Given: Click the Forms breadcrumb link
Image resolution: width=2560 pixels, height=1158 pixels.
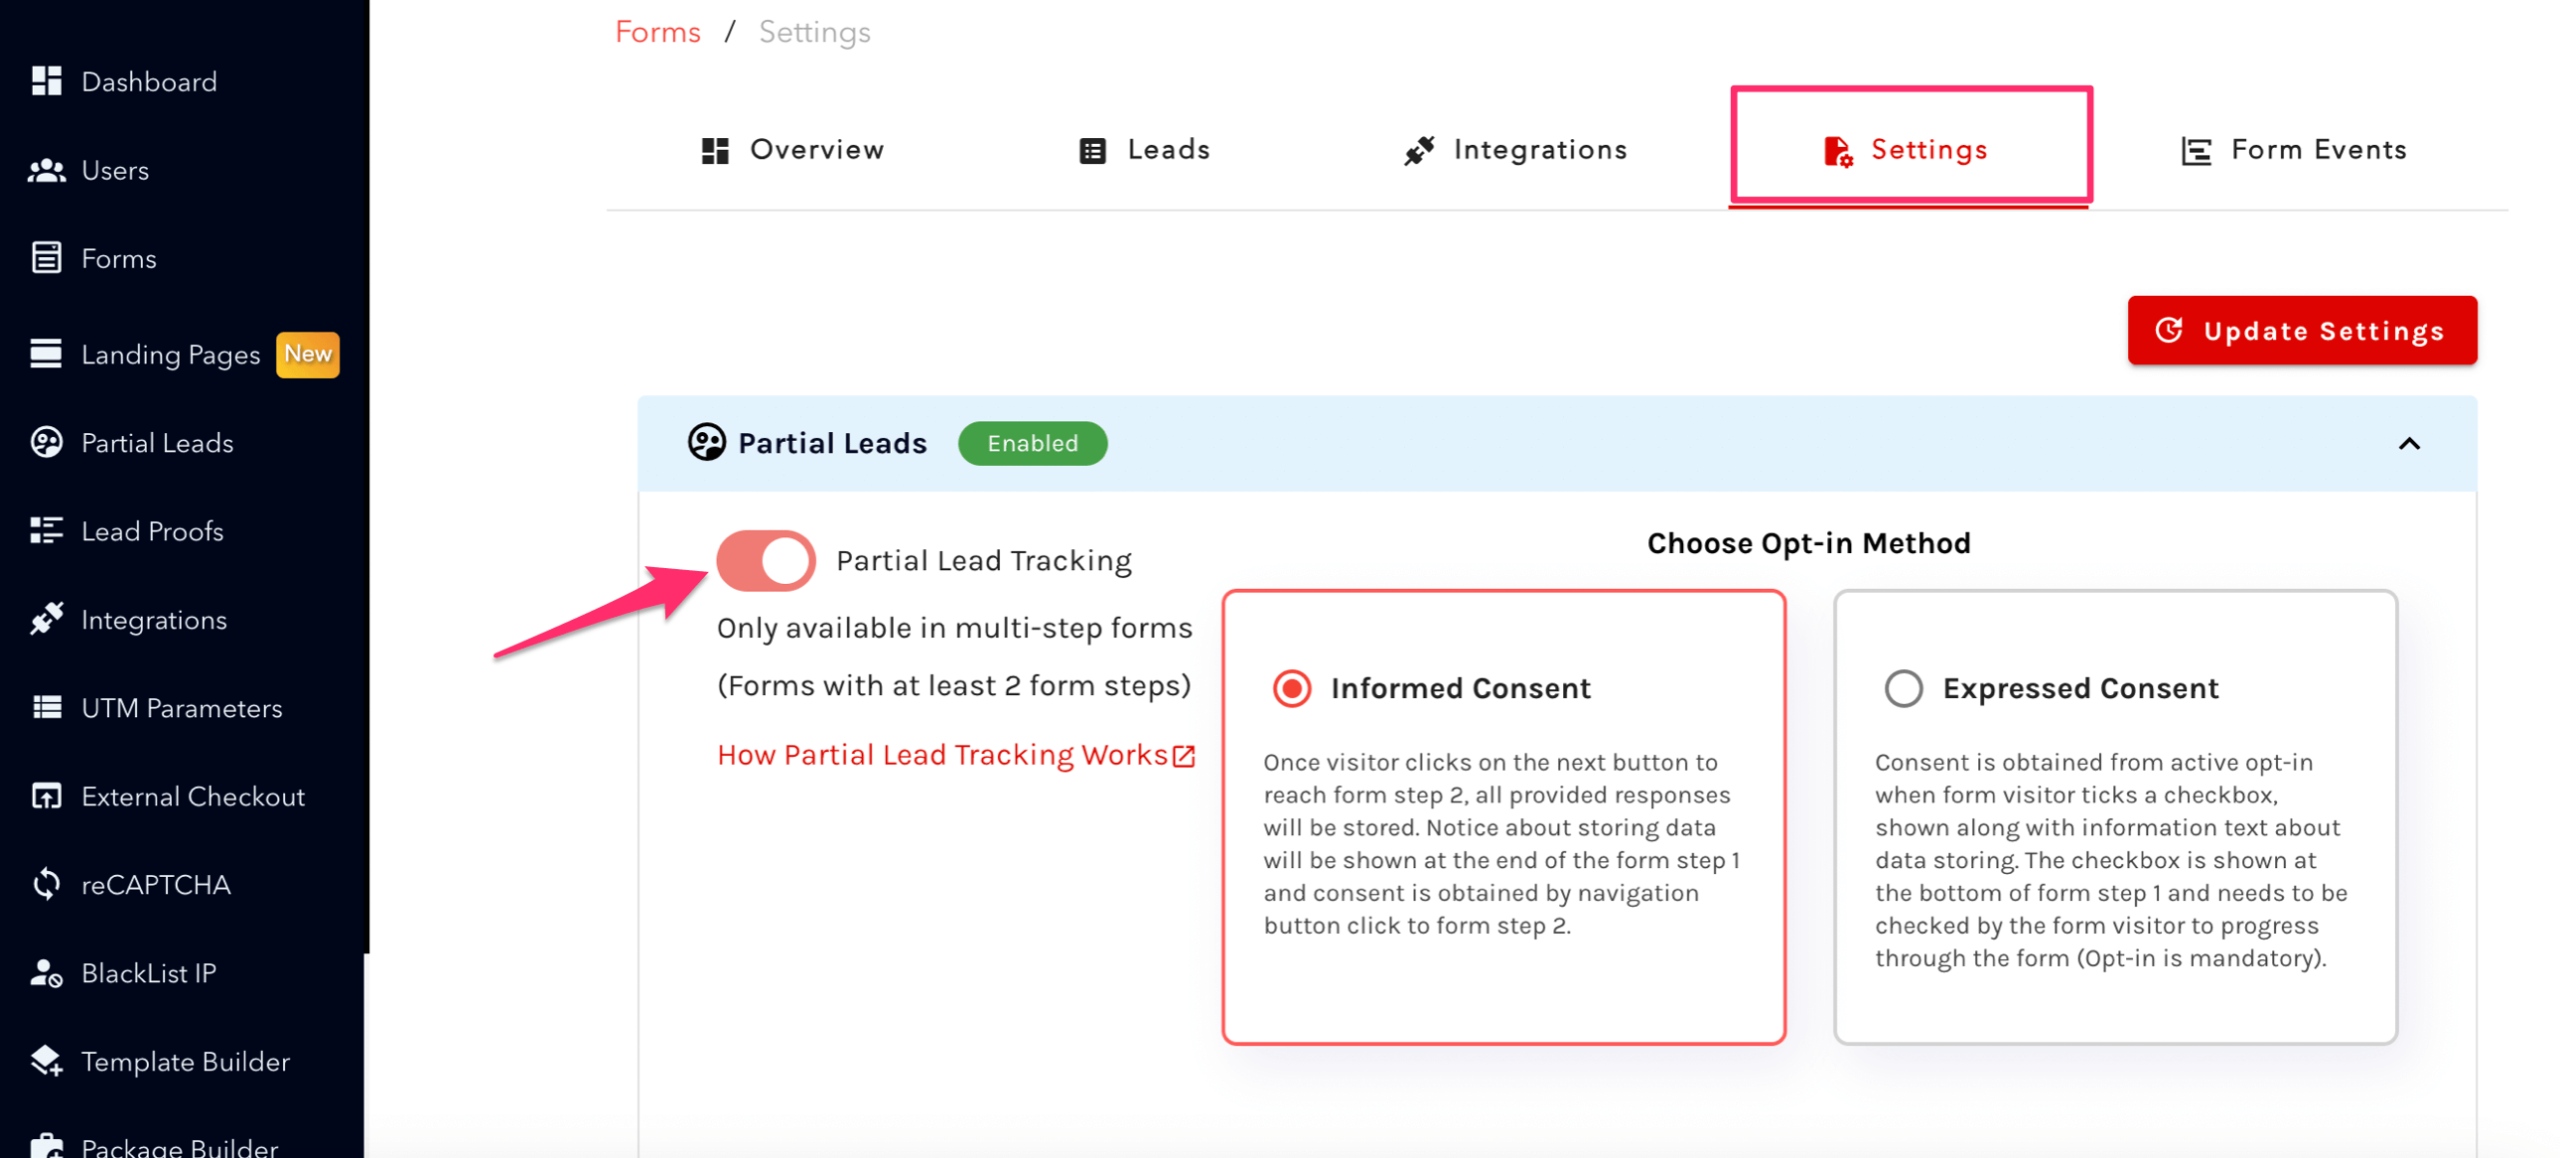Looking at the screenshot, I should [x=657, y=32].
